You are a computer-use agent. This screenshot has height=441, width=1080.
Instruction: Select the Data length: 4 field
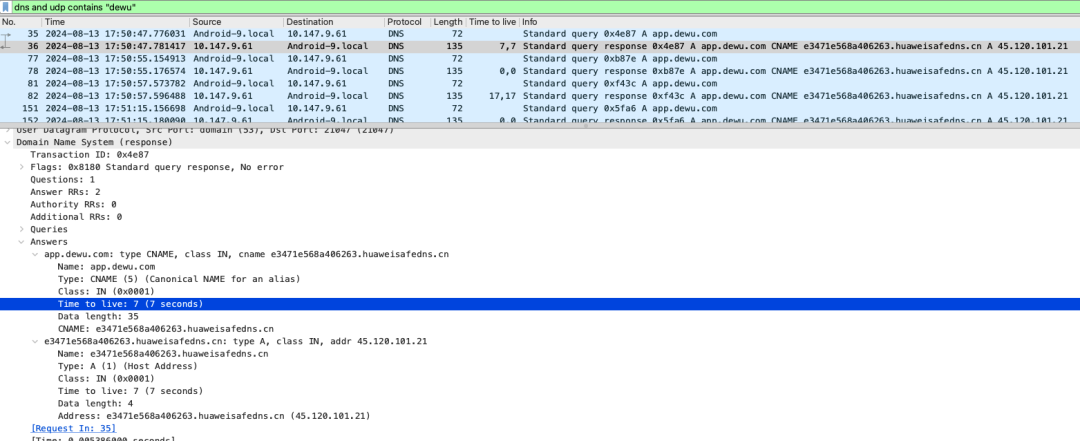coord(95,402)
